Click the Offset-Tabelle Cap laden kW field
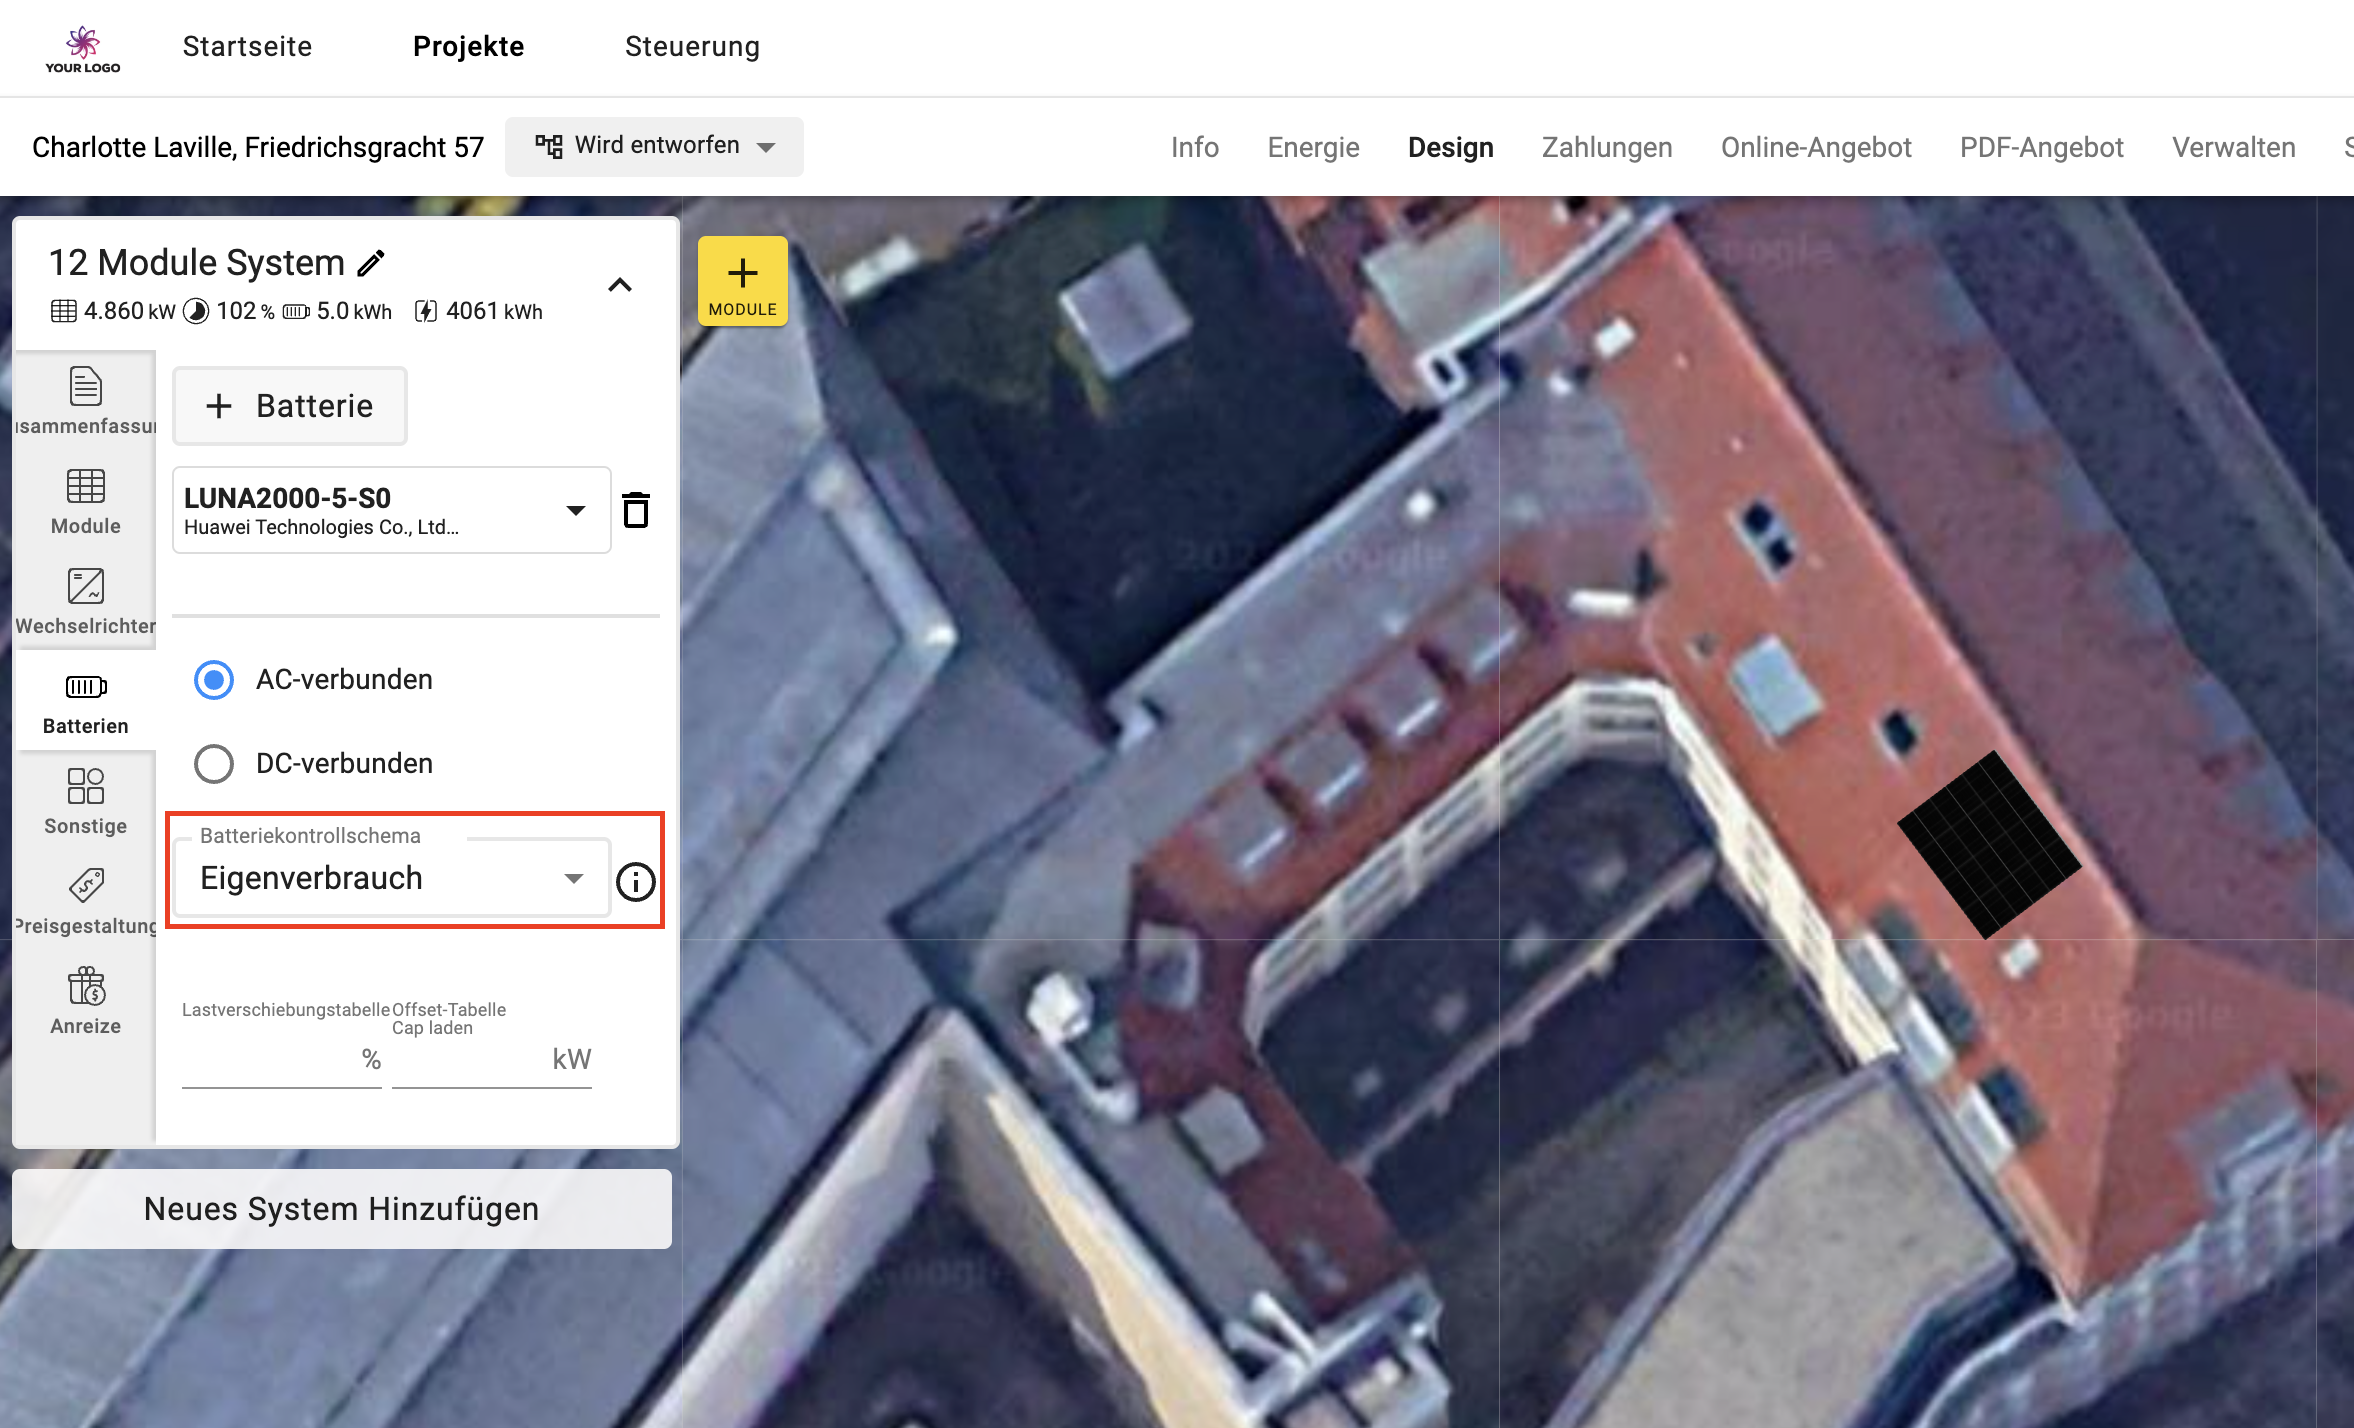Screen dimensions: 2354x1428 coord(492,1059)
